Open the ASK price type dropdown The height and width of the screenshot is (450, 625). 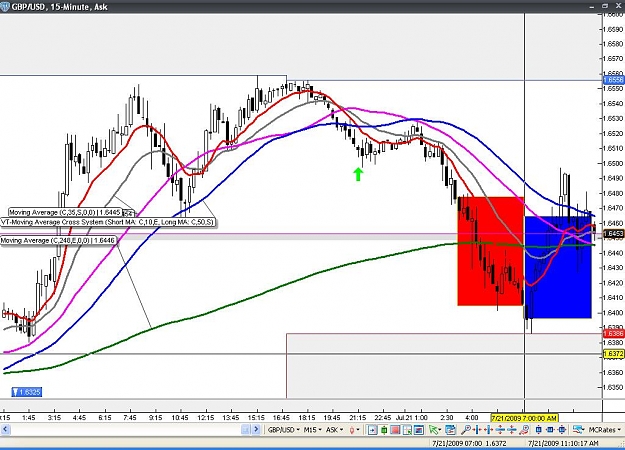(334, 430)
